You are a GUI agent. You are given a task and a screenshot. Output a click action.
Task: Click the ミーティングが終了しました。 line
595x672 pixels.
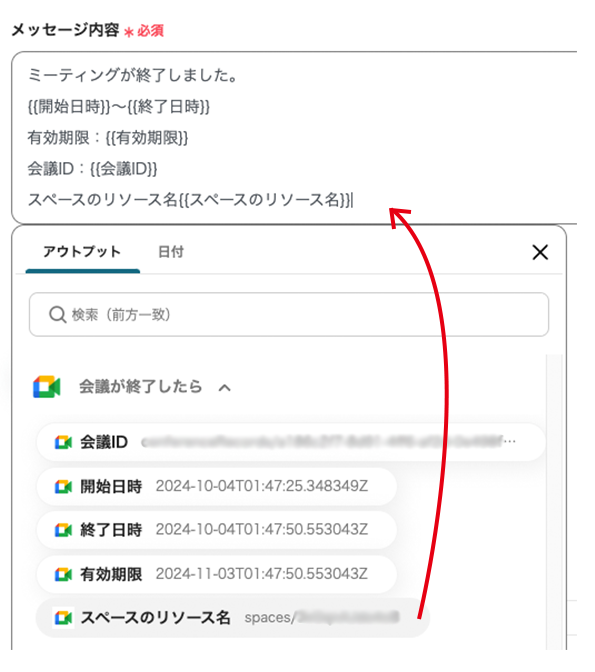coord(132,75)
